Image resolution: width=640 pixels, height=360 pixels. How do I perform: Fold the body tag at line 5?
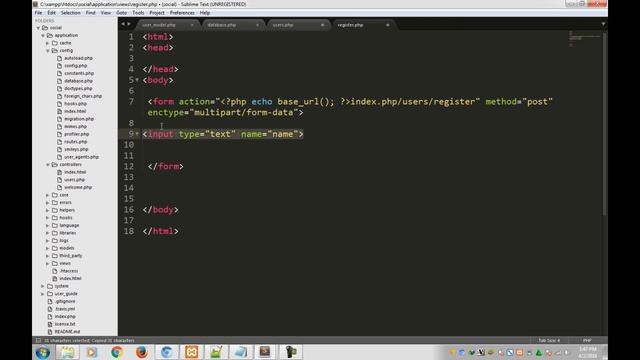coord(137,80)
